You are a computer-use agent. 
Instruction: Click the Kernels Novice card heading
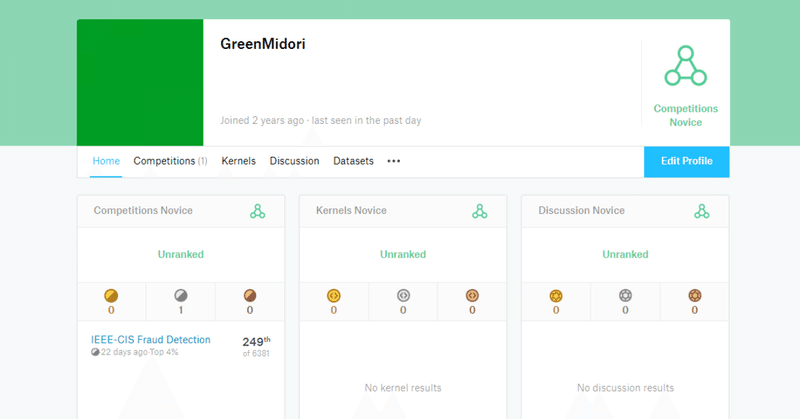click(351, 210)
